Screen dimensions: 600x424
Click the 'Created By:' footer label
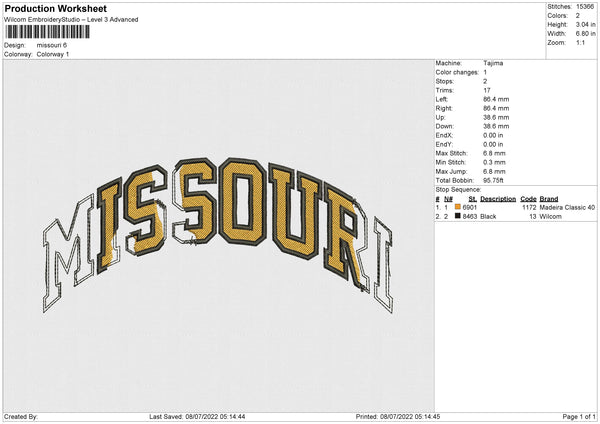click(x=21, y=417)
